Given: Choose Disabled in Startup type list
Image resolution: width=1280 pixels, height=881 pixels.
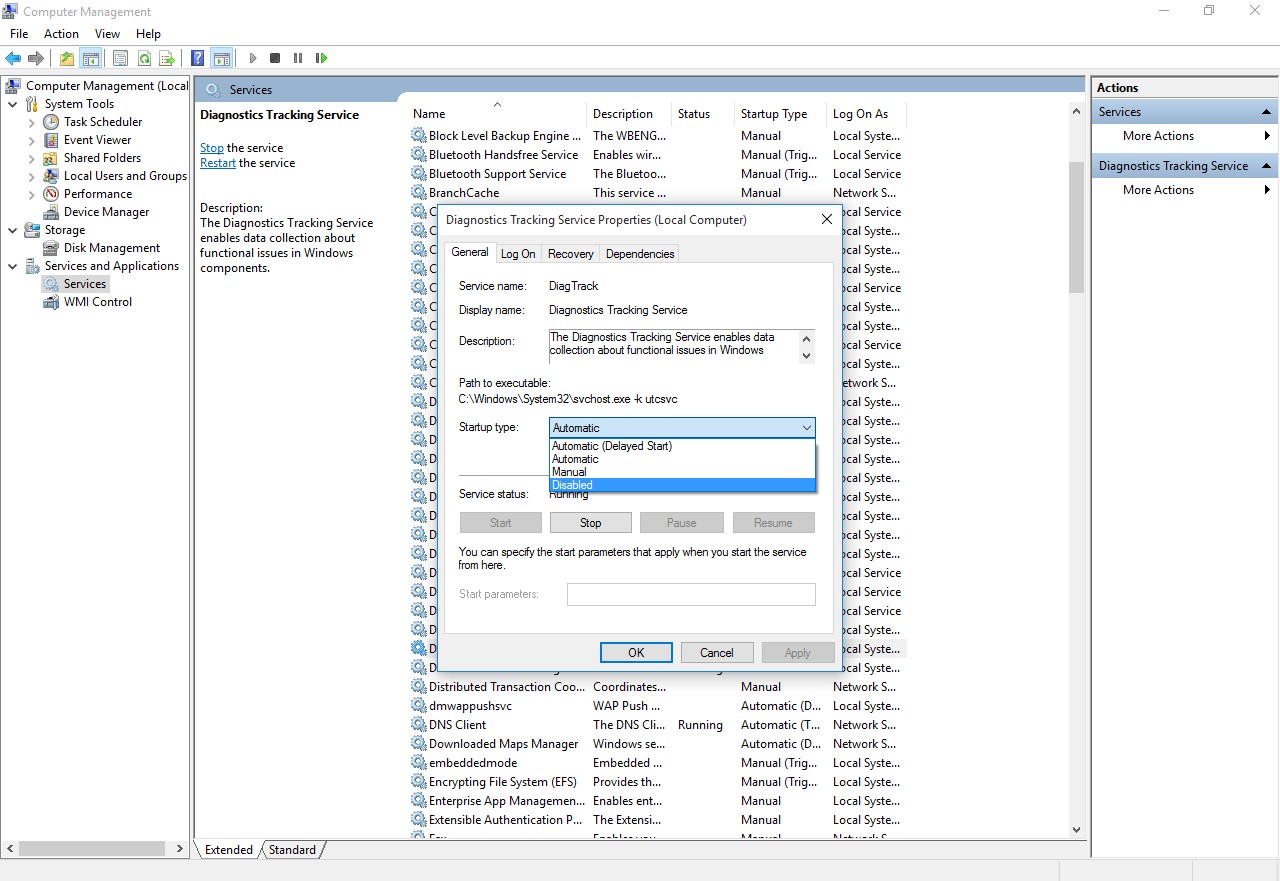Looking at the screenshot, I should (x=682, y=485).
